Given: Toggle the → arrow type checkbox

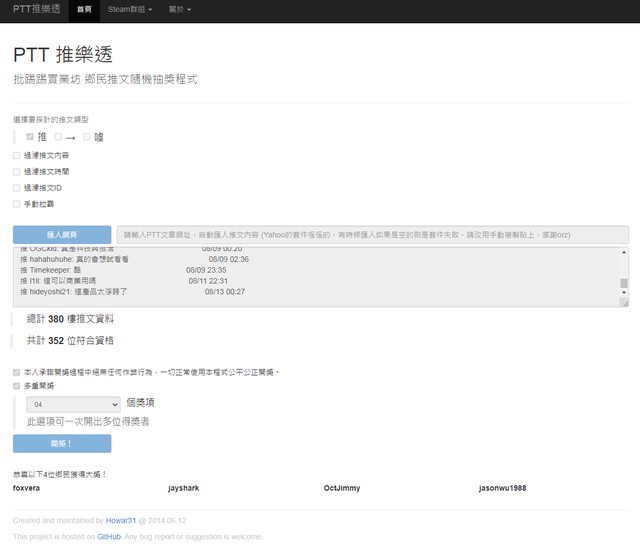Looking at the screenshot, I should pyautogui.click(x=58, y=136).
